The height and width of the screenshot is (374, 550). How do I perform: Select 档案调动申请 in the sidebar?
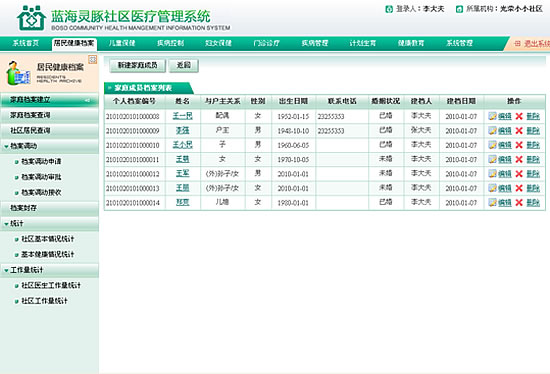point(41,162)
